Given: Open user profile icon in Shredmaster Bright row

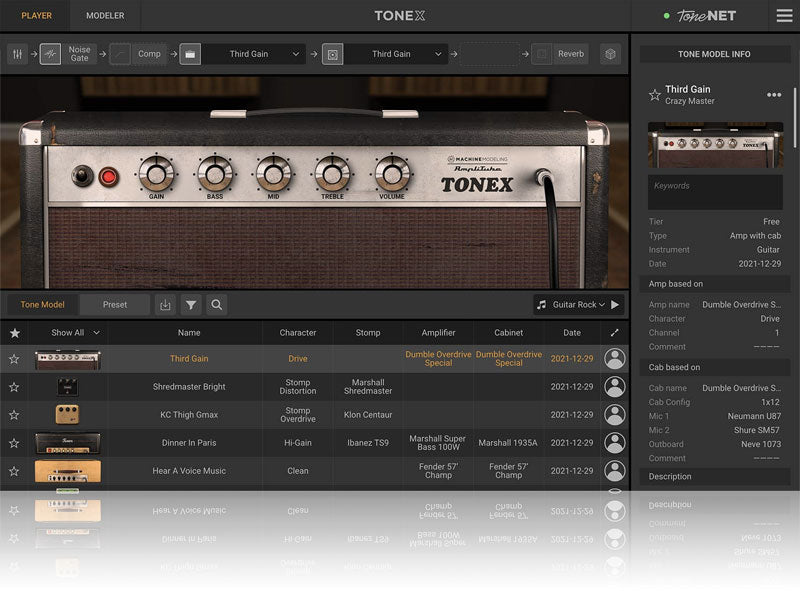Looking at the screenshot, I should (x=615, y=387).
